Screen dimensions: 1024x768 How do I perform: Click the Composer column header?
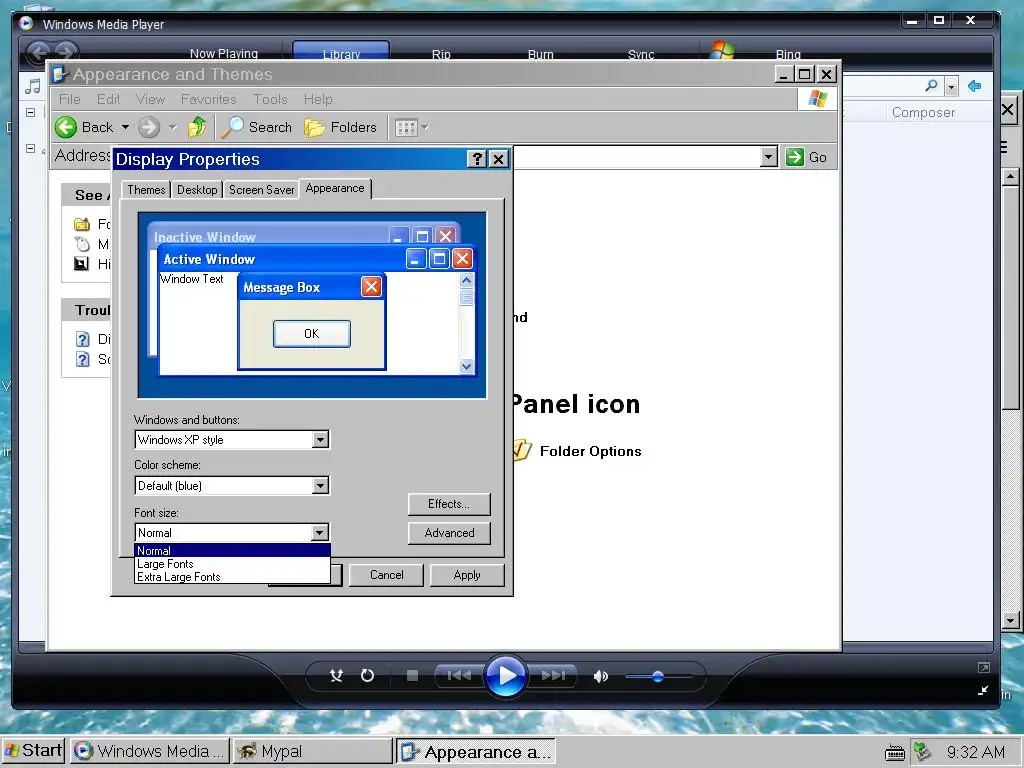click(923, 112)
